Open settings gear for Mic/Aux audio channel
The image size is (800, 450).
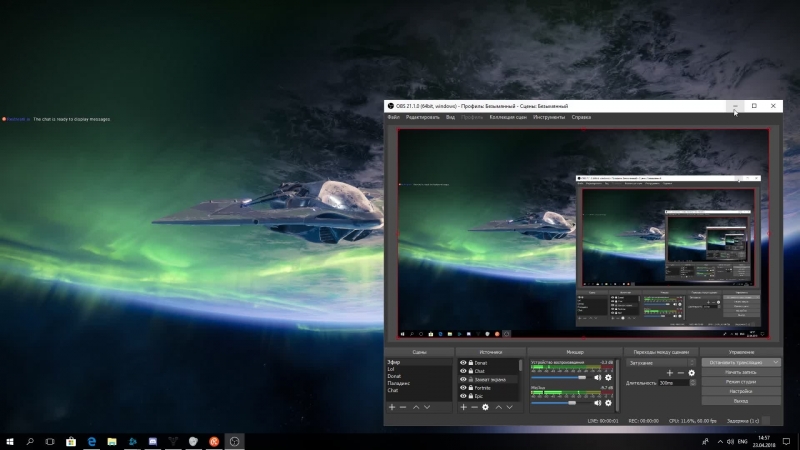[608, 403]
